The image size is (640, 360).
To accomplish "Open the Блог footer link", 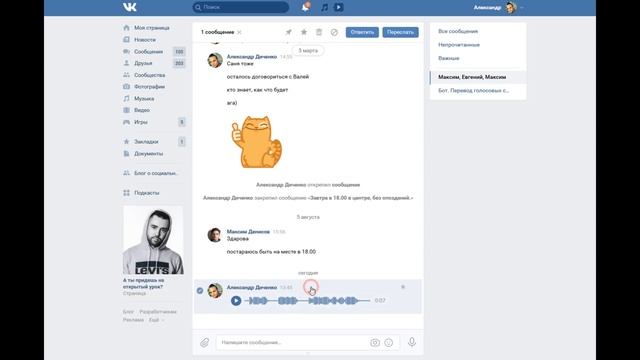I will coord(128,312).
